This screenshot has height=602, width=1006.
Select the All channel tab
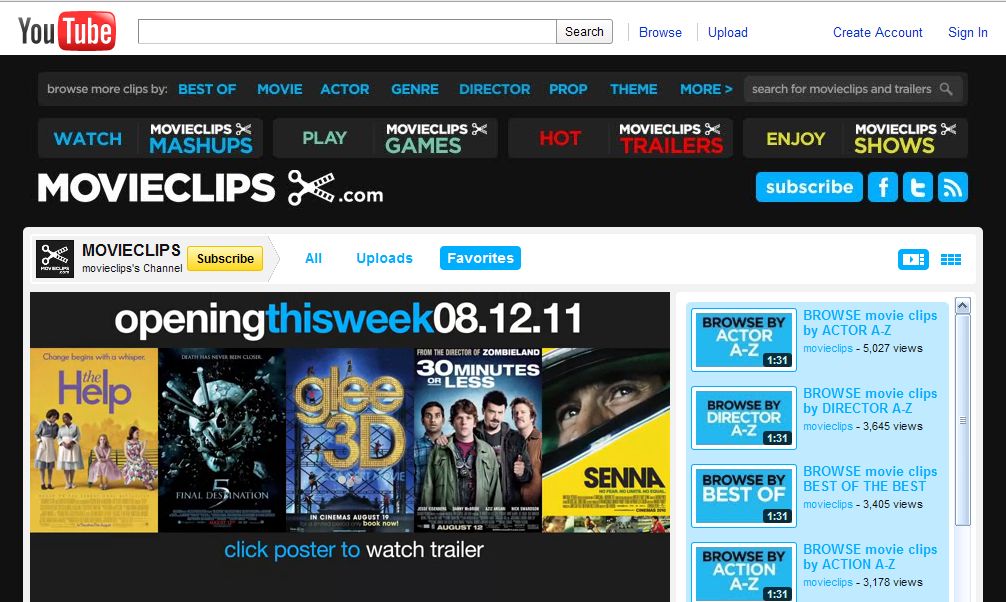313,258
